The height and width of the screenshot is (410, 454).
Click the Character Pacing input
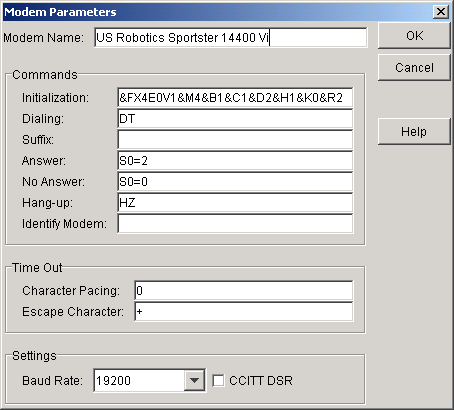[x=244, y=291]
